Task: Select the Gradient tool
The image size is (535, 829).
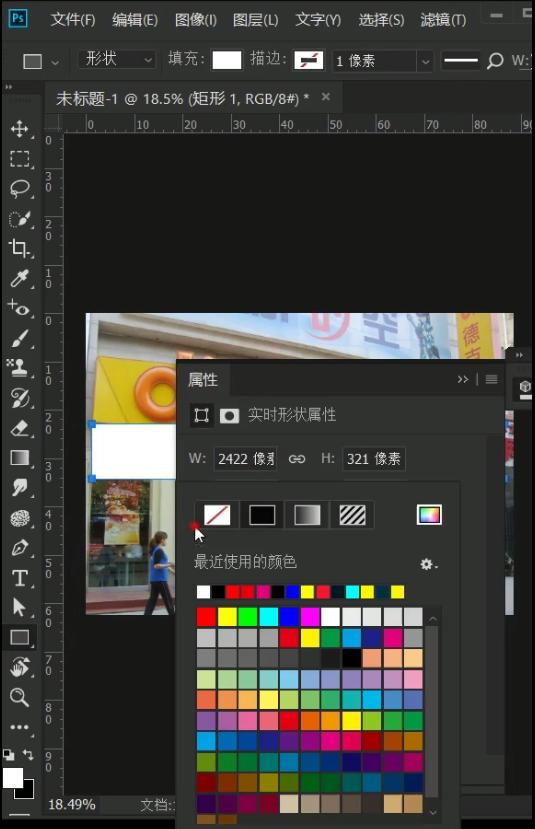Action: click(x=20, y=457)
